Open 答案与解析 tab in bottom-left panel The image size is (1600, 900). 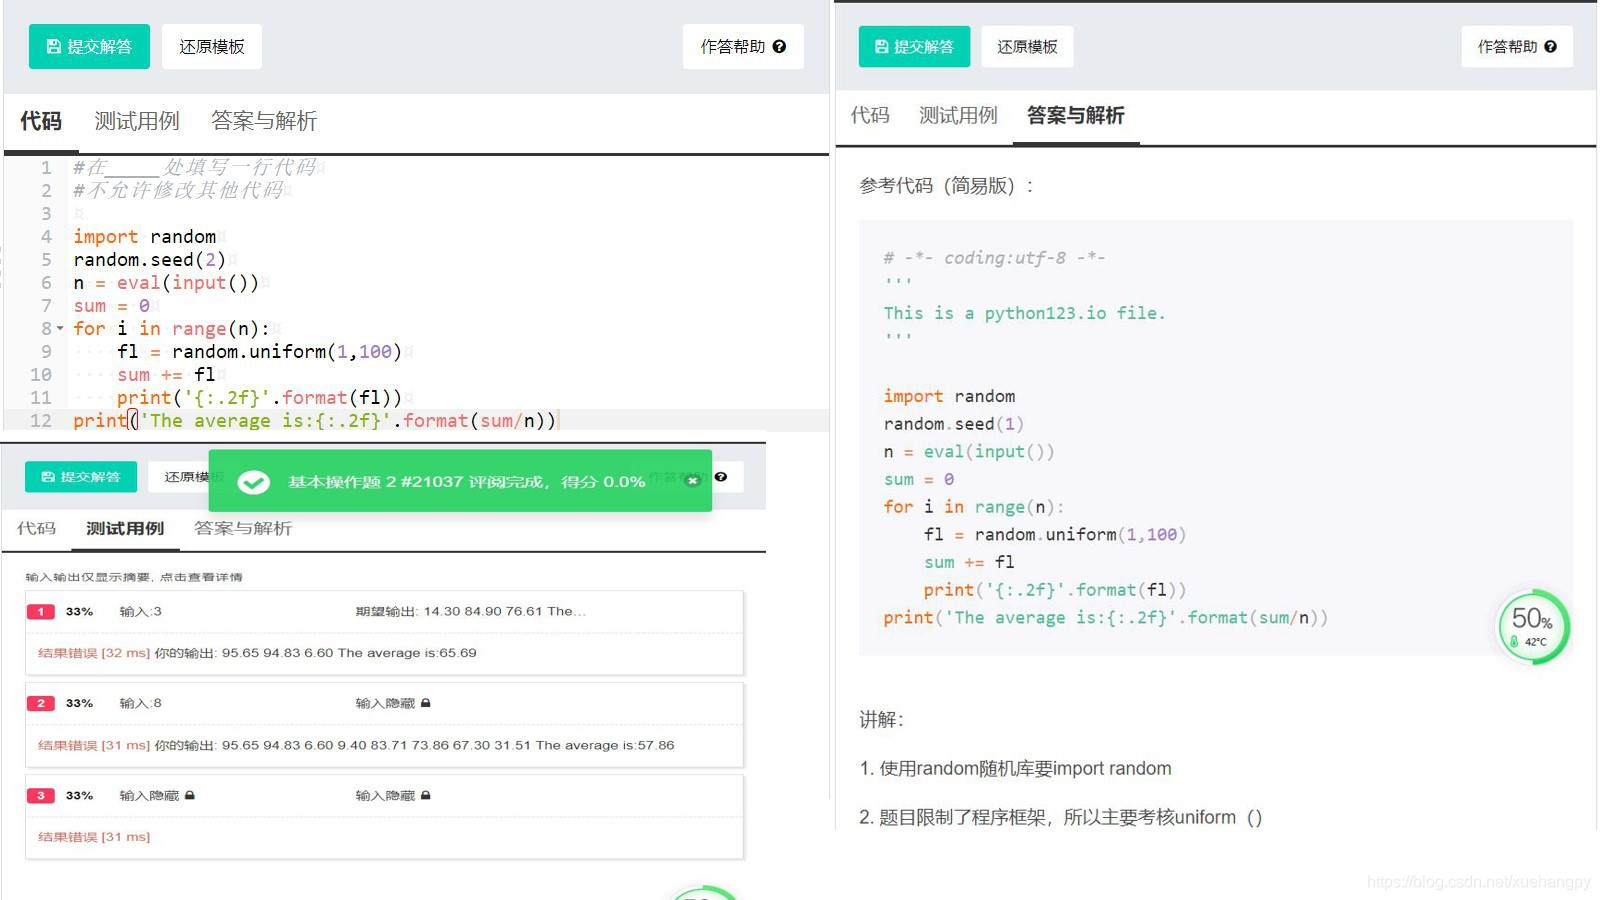click(x=243, y=528)
